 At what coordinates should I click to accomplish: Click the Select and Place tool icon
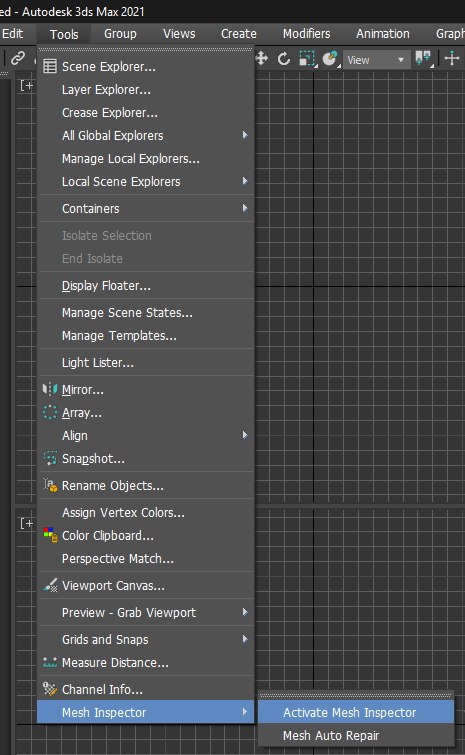coord(330,59)
